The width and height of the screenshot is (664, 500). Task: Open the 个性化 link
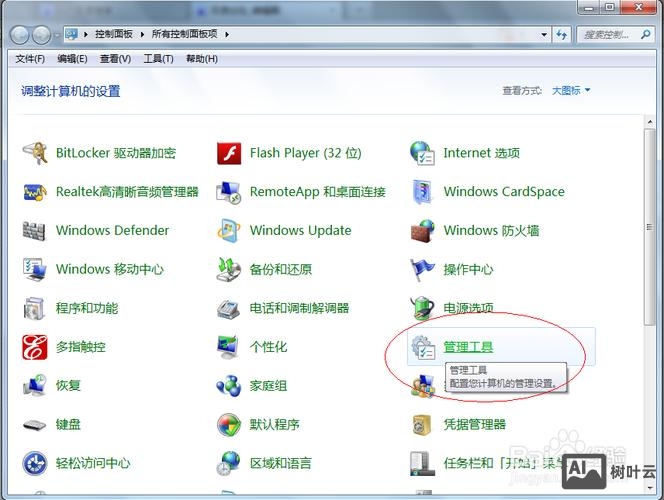(268, 347)
